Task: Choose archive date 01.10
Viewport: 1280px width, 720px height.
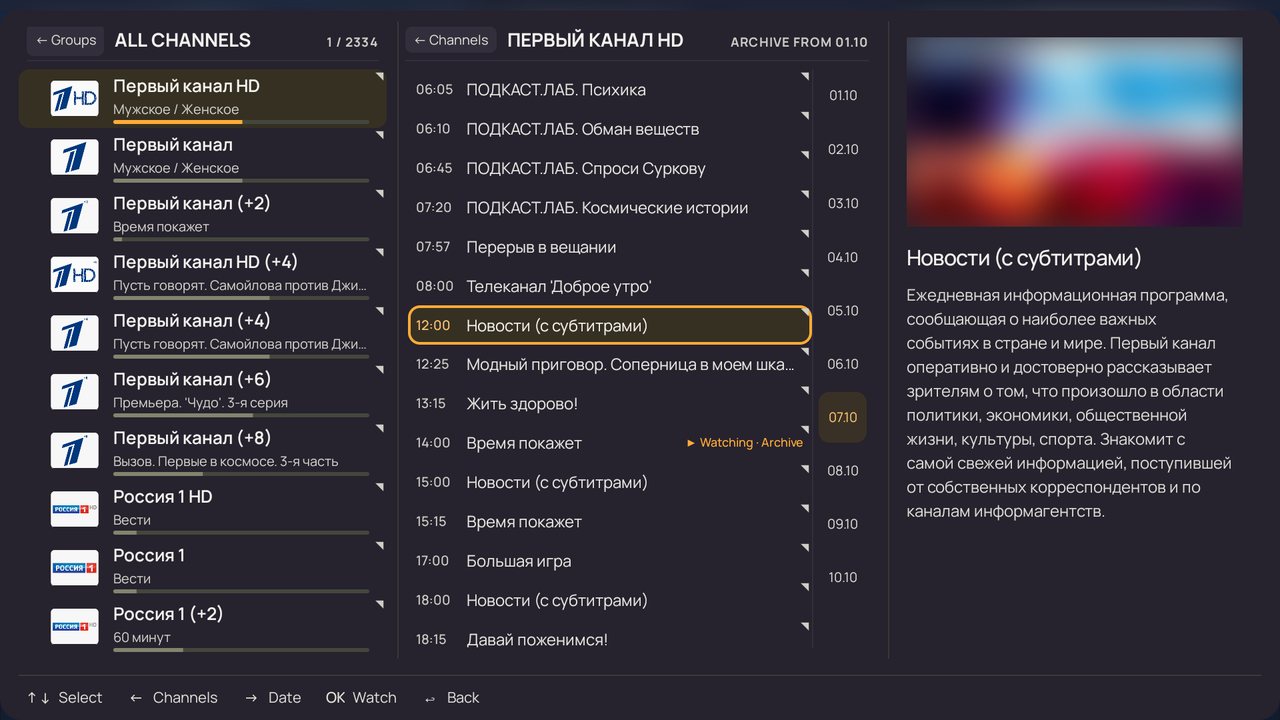Action: point(843,96)
